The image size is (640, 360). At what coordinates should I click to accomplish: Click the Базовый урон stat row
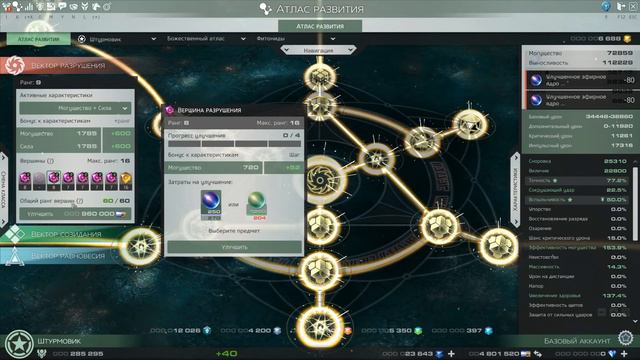(x=580, y=116)
